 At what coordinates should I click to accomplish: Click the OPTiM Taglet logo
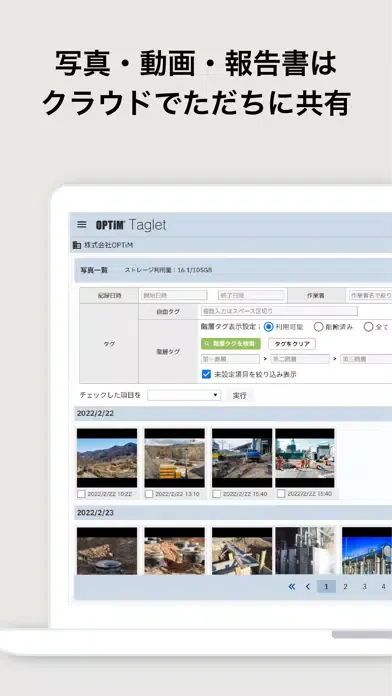click(131, 225)
